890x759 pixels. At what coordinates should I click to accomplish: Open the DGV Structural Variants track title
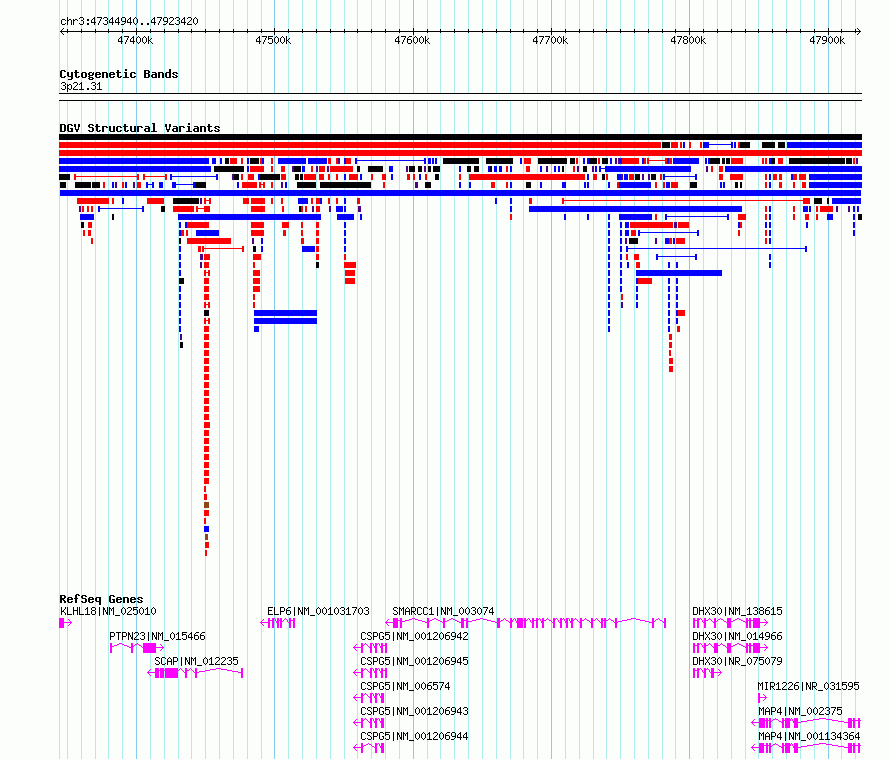tap(140, 128)
